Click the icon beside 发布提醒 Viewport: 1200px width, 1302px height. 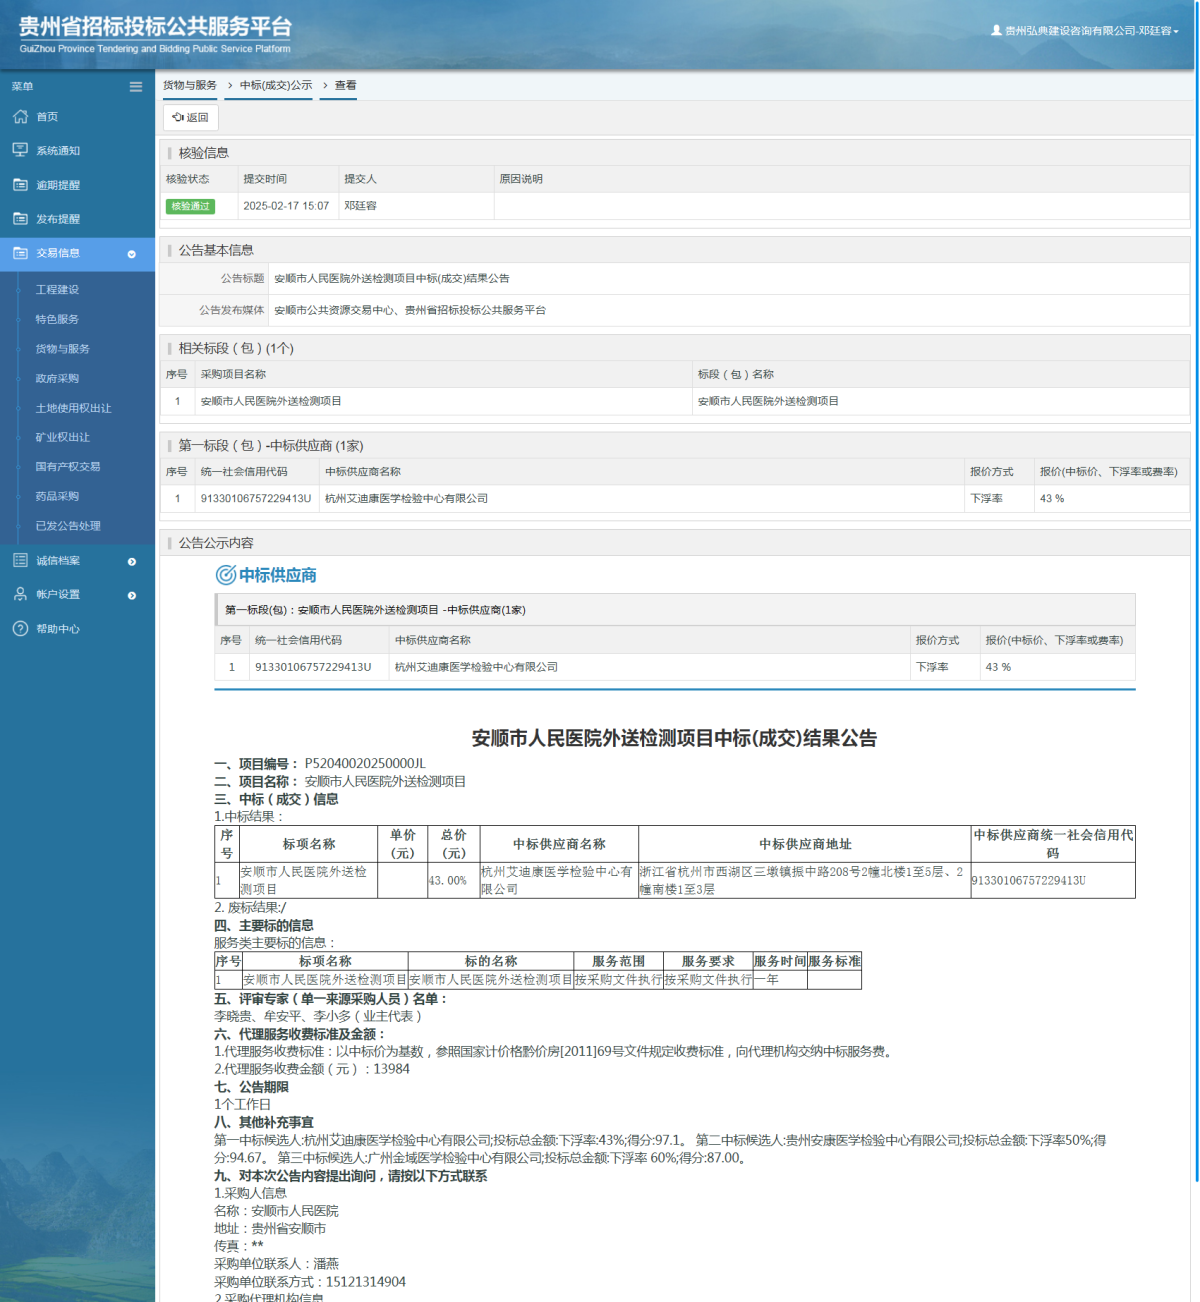(20, 219)
